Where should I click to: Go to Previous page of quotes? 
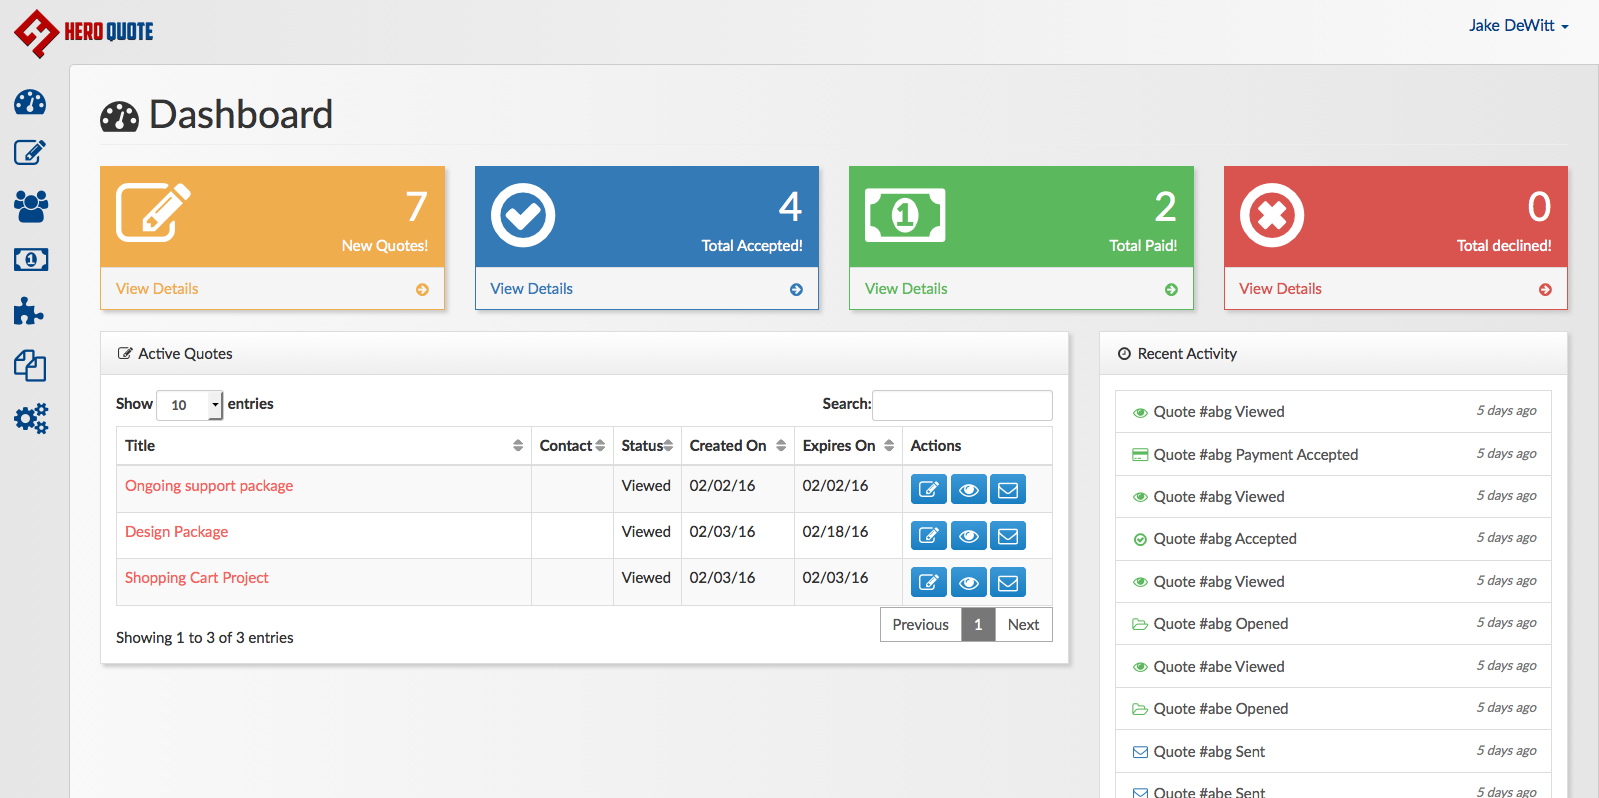pyautogui.click(x=920, y=625)
